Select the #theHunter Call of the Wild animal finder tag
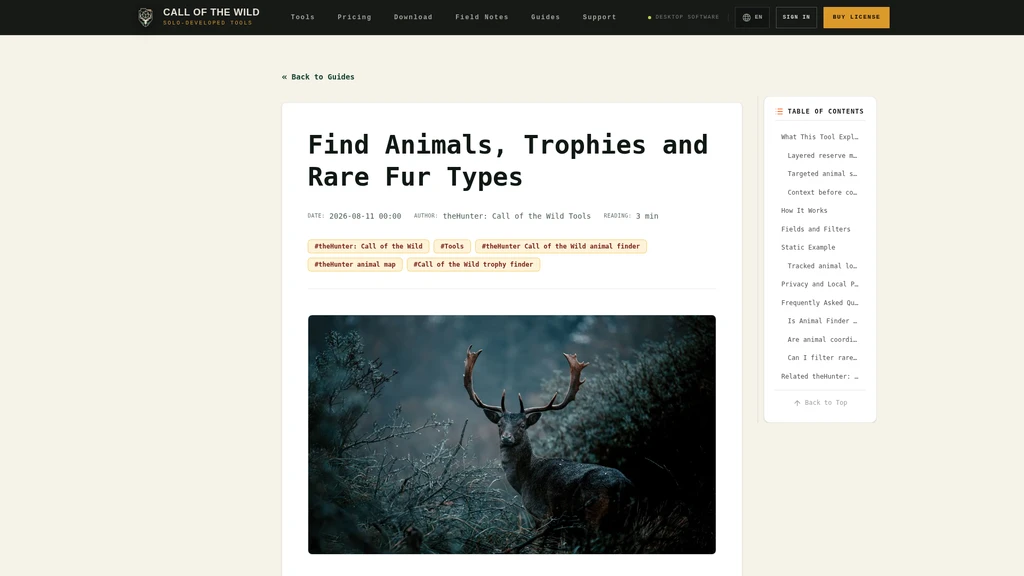Screen dimensions: 1024x576 [x=561, y=246]
